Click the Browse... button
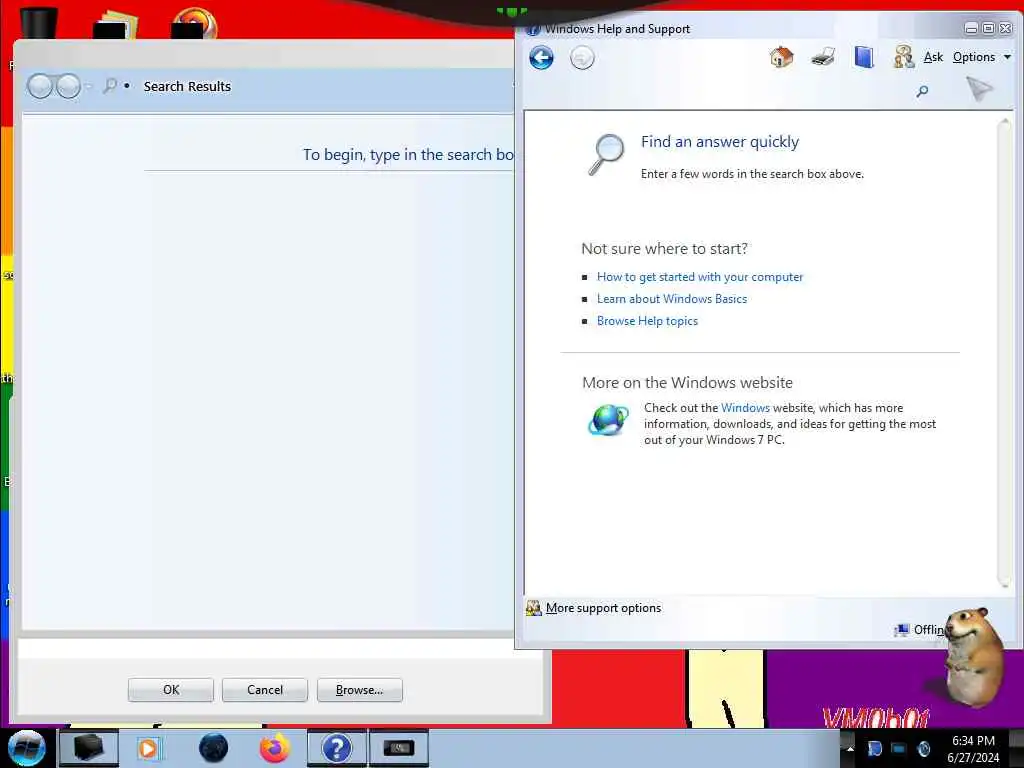 point(359,690)
